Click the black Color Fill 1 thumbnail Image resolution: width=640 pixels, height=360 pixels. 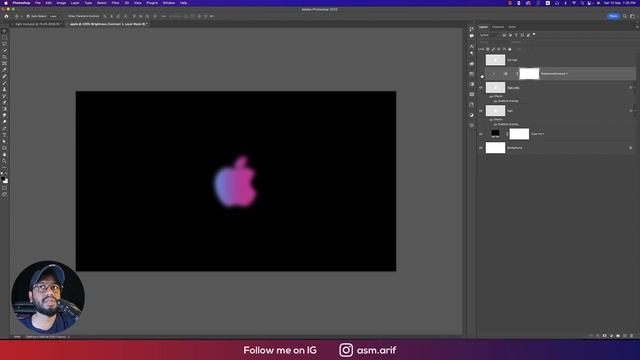pyautogui.click(x=495, y=133)
